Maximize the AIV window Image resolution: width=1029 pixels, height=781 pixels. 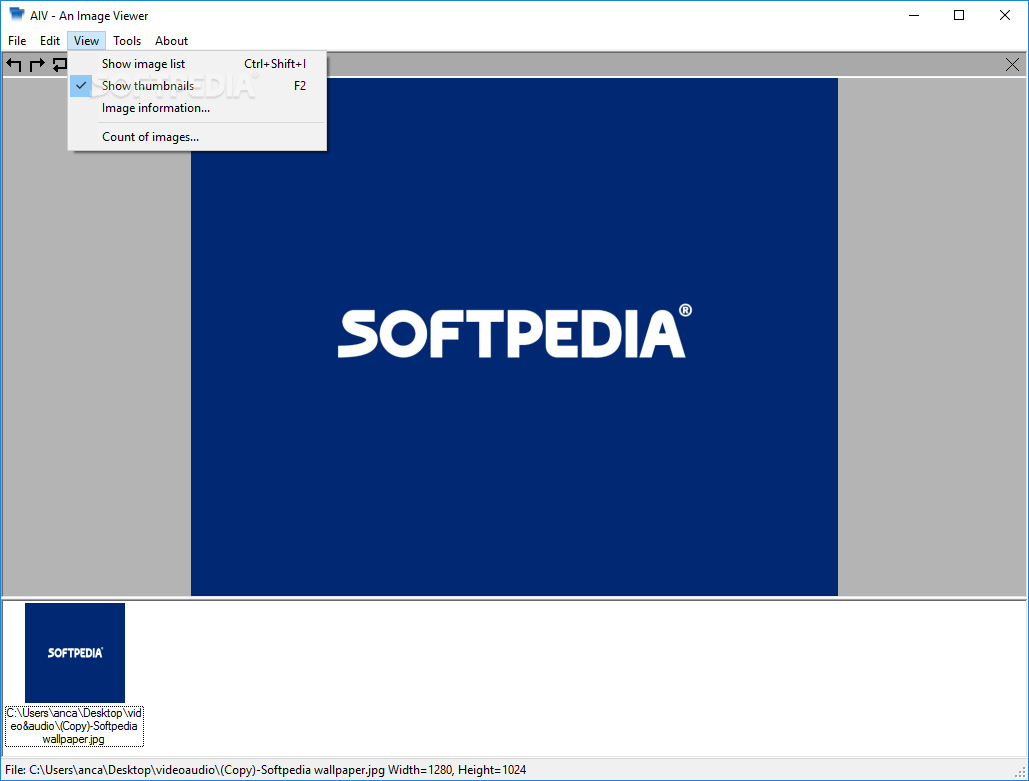959,15
